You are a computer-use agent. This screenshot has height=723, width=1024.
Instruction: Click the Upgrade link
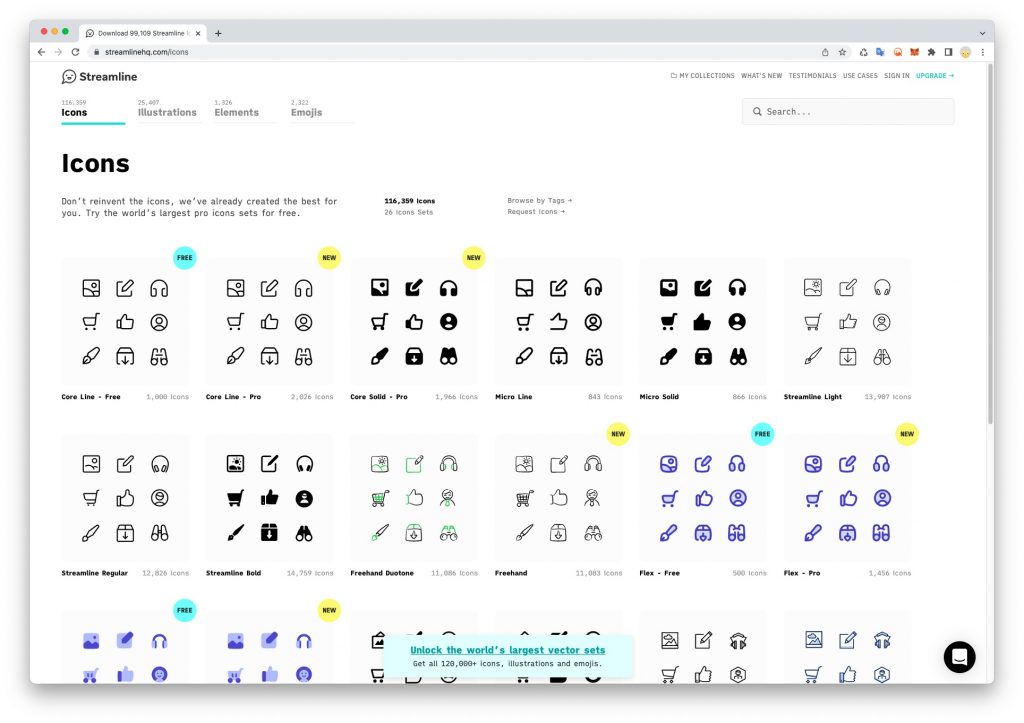[x=934, y=76]
